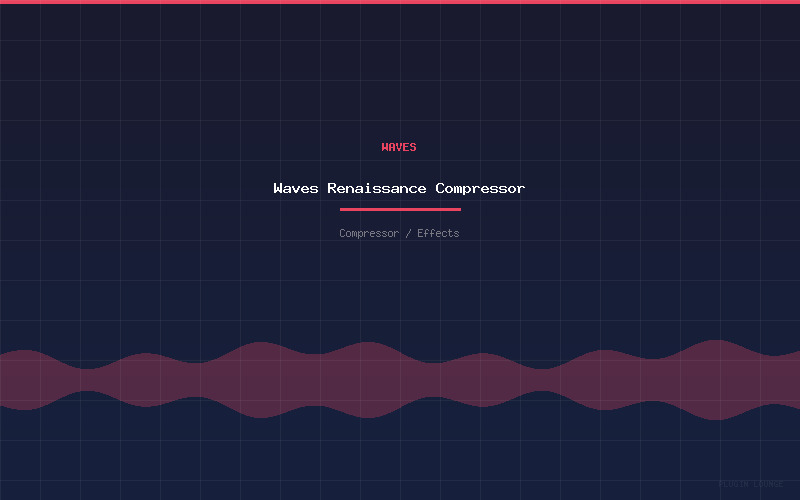This screenshot has height=500, width=800.
Task: Click the Compressor / Effects subtitle
Action: 399,233
